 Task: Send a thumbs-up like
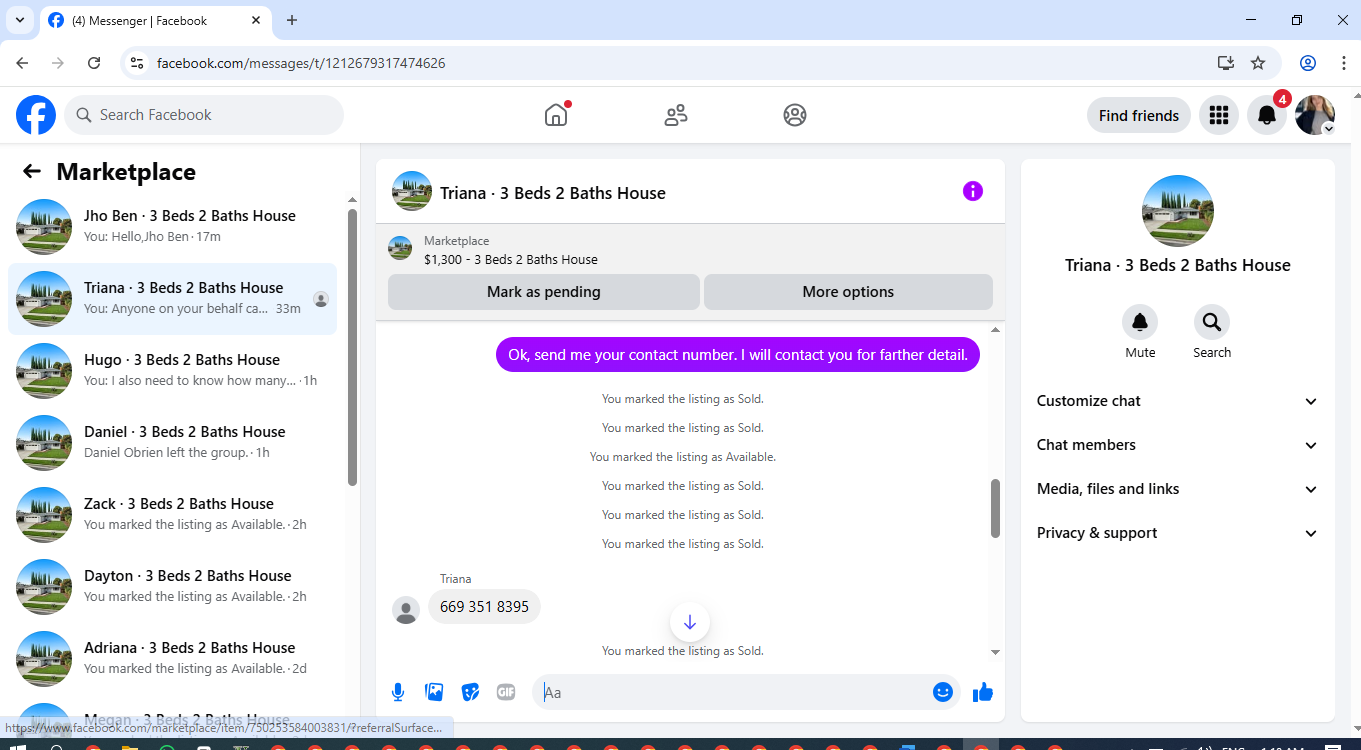983,692
